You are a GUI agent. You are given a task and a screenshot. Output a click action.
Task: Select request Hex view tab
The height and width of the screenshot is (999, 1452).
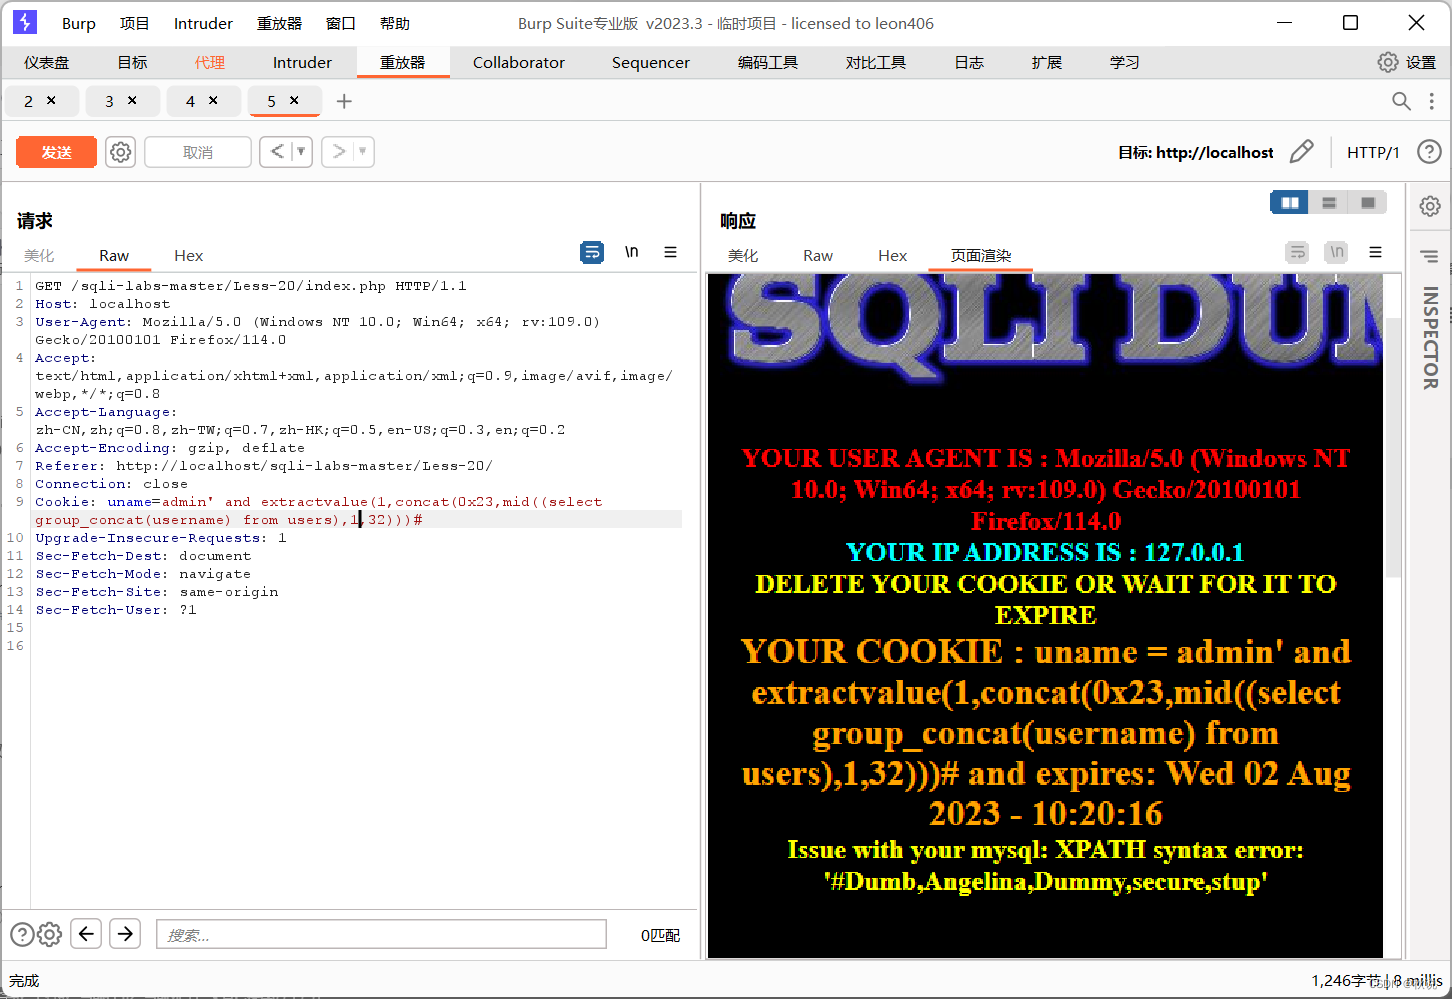tap(188, 256)
